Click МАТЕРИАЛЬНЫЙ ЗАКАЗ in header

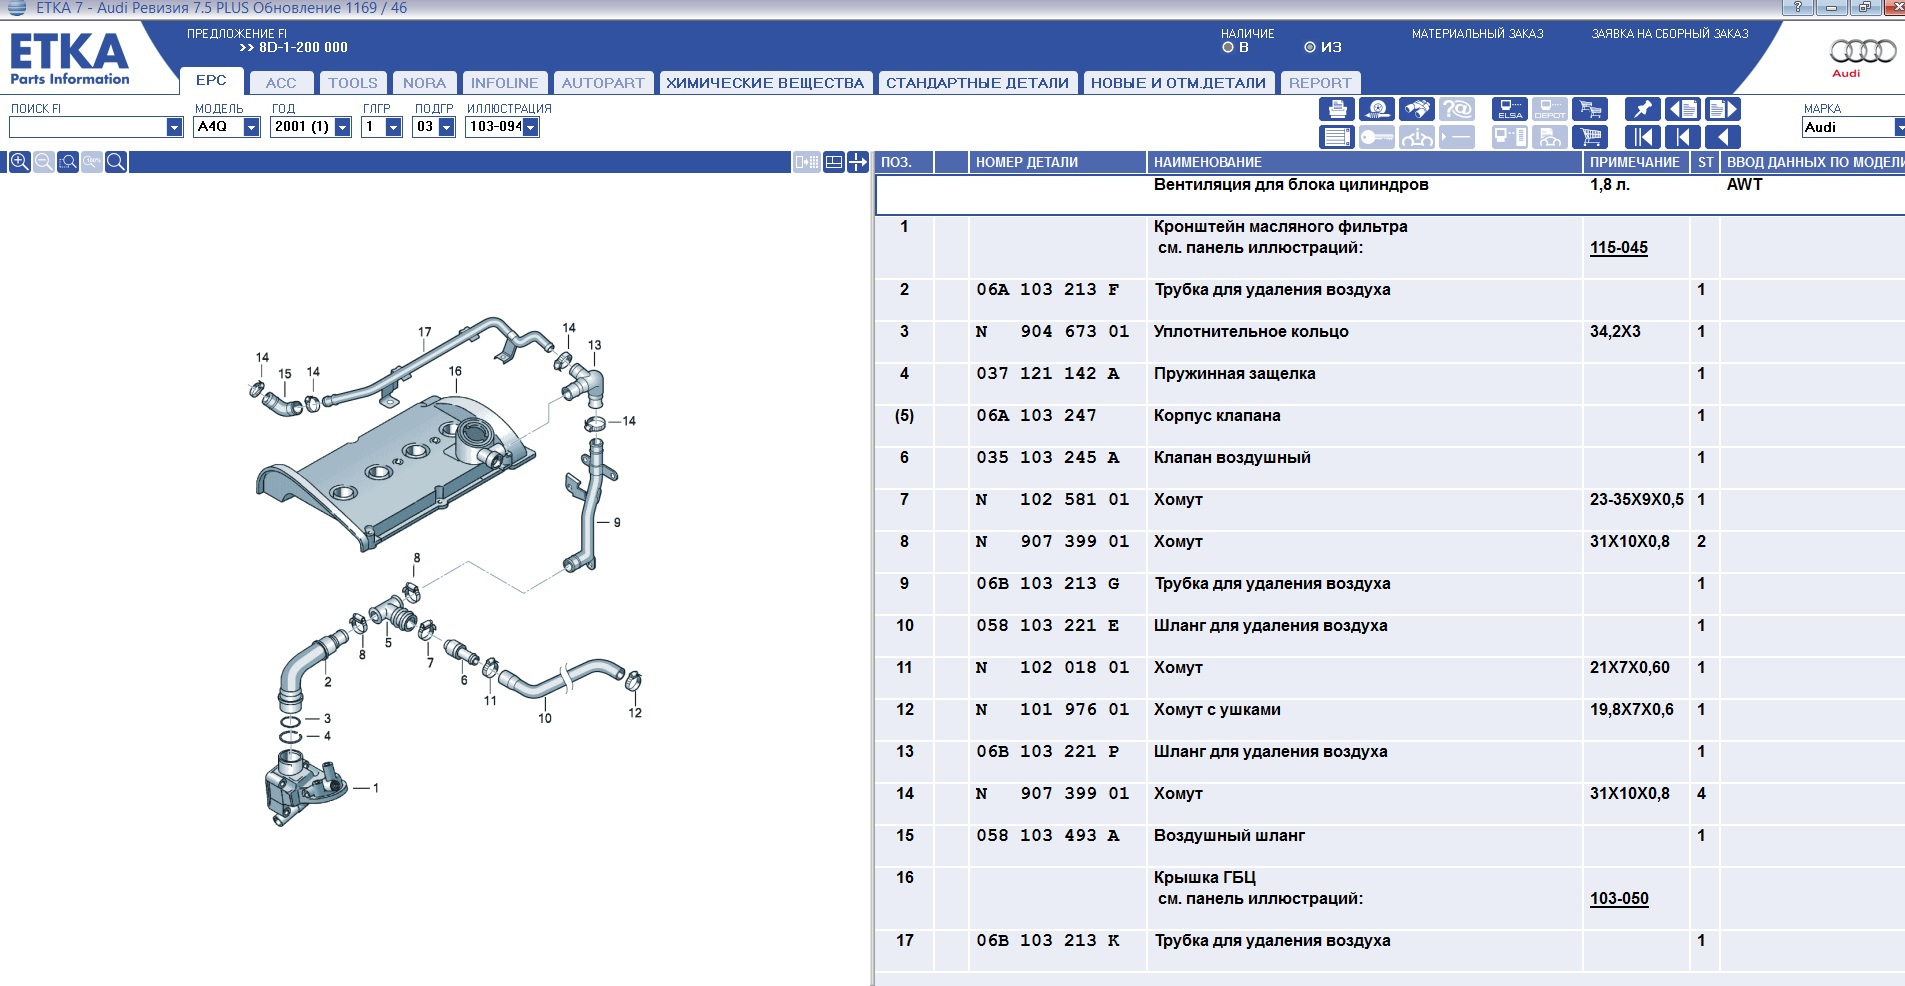click(1477, 34)
